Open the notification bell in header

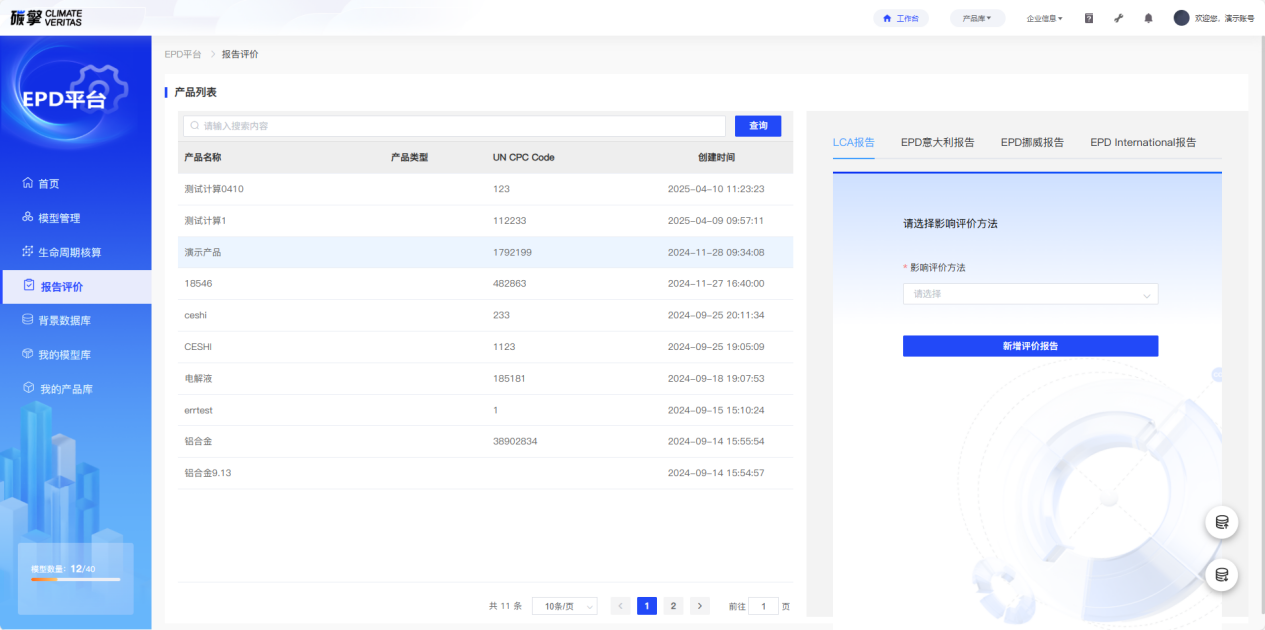pyautogui.click(x=1148, y=18)
